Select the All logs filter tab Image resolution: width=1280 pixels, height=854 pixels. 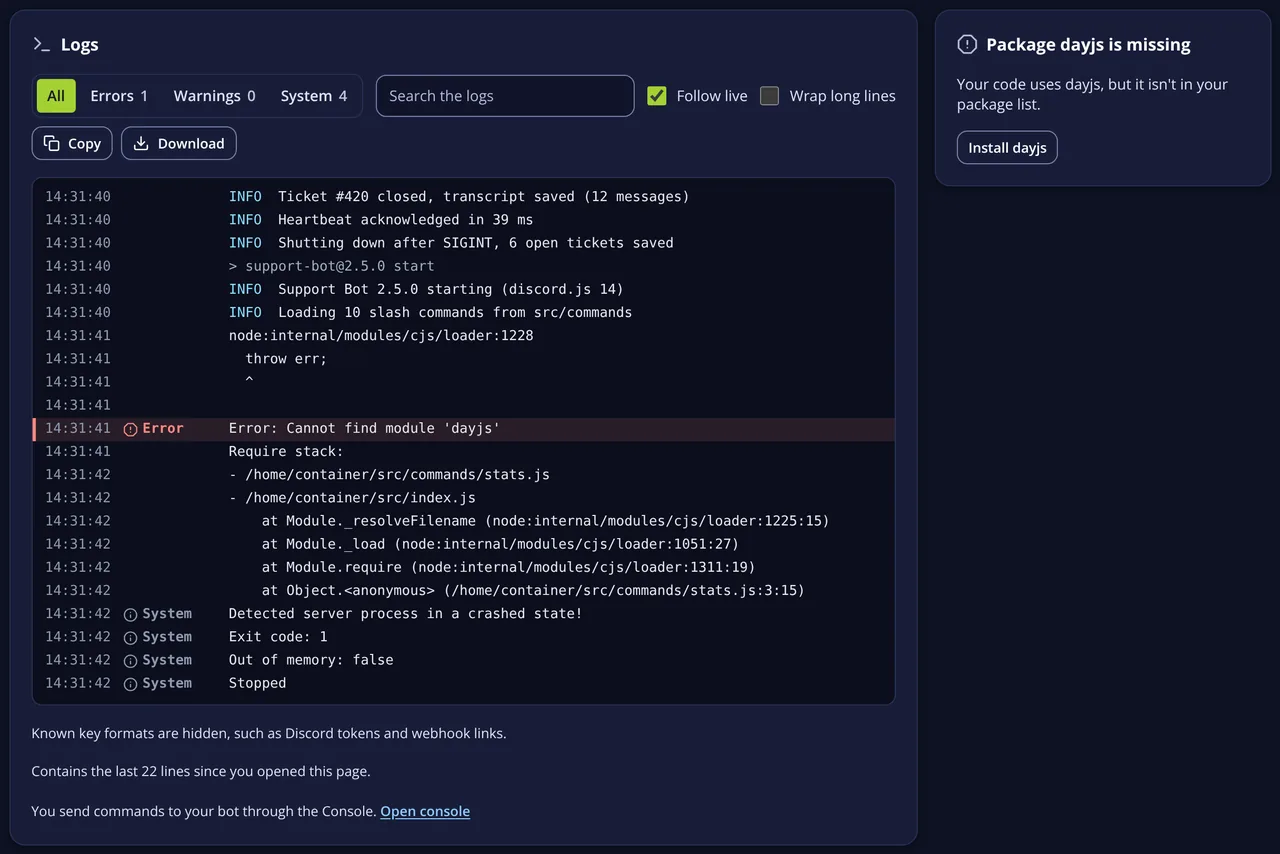(56, 96)
